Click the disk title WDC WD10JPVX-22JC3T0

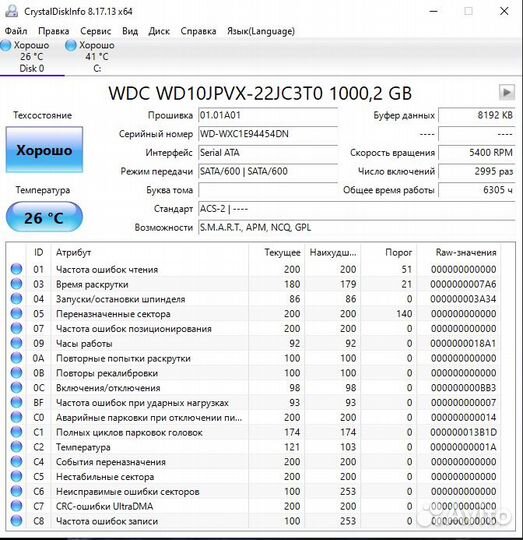pos(260,93)
